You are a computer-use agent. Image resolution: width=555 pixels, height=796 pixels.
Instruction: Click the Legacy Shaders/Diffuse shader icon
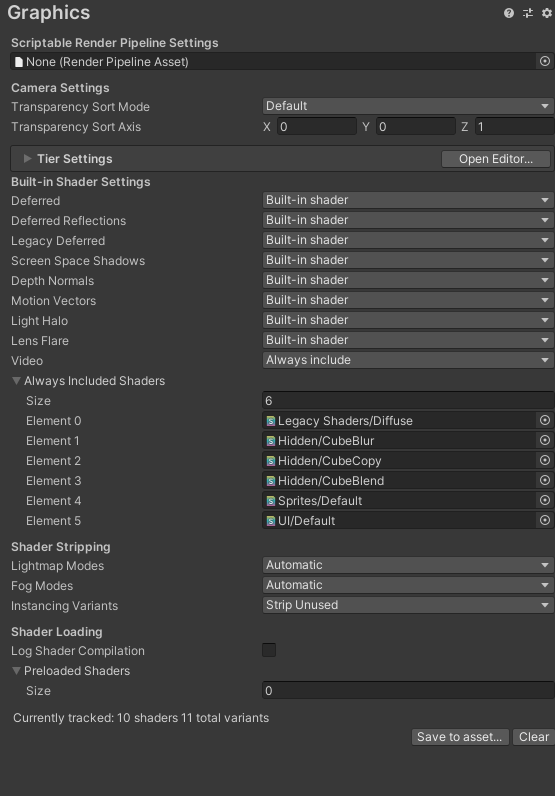click(271, 421)
